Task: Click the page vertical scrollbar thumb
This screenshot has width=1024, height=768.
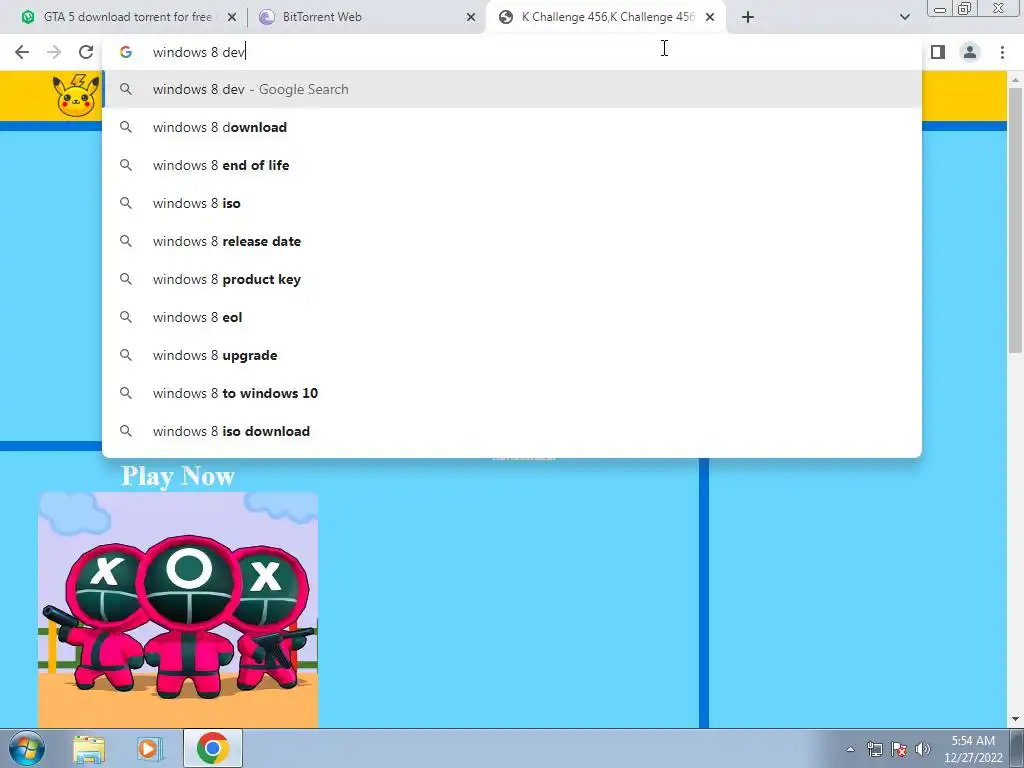Action: pos(1015,220)
